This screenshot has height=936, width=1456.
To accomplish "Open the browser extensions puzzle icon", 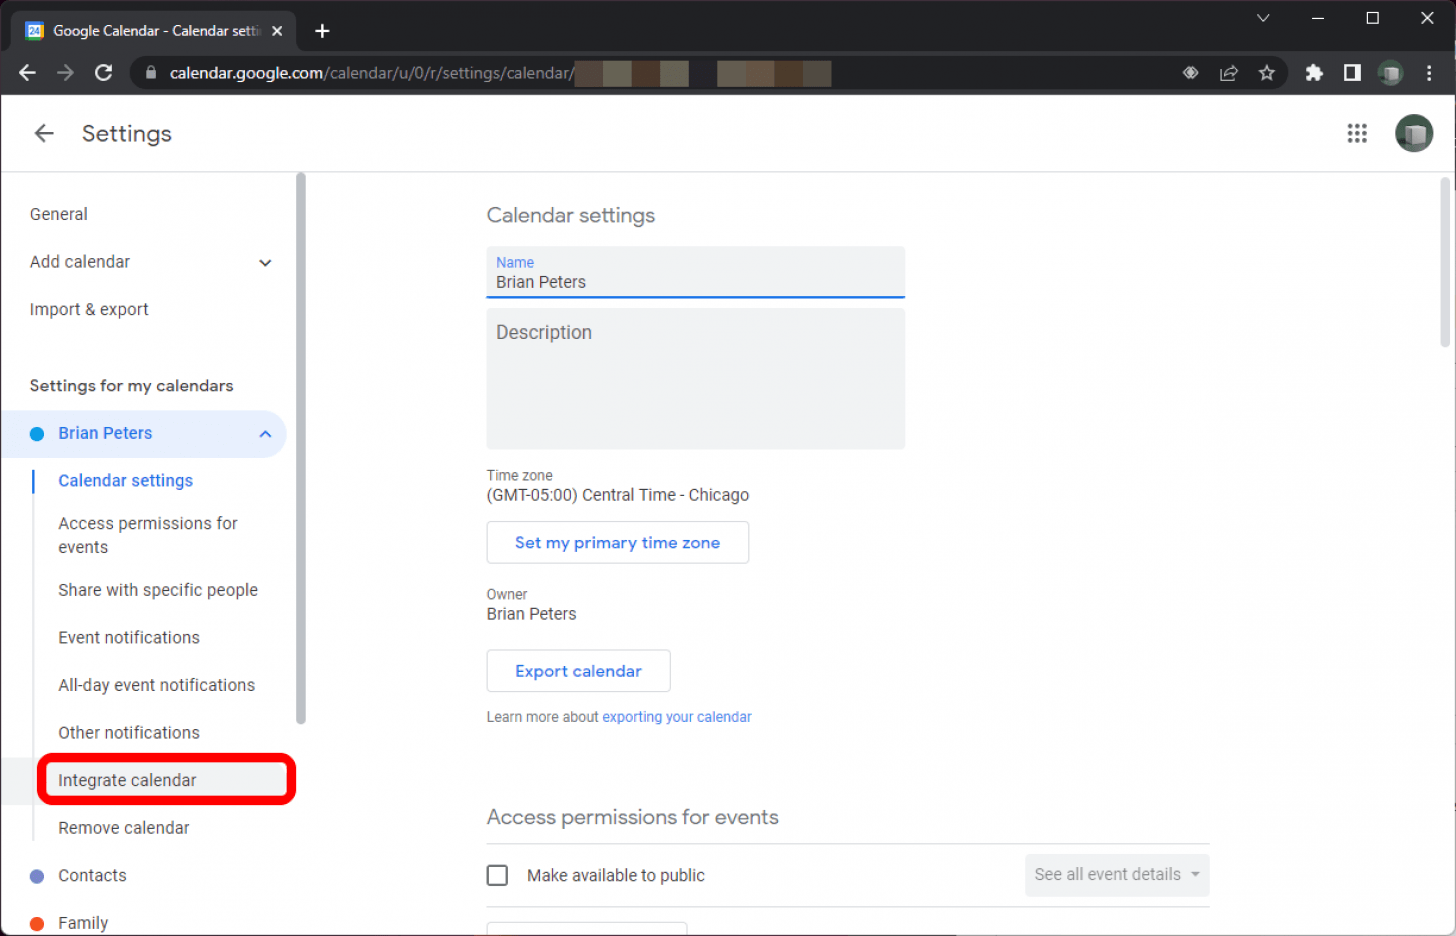I will coord(1314,73).
